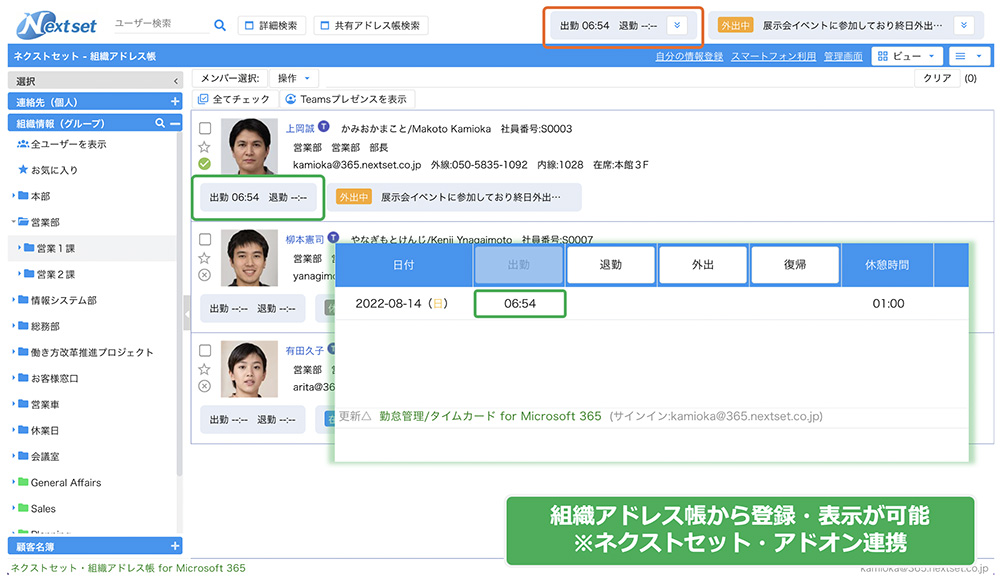Open 詳細検索 advanced search
1000x577 pixels.
tap(272, 26)
